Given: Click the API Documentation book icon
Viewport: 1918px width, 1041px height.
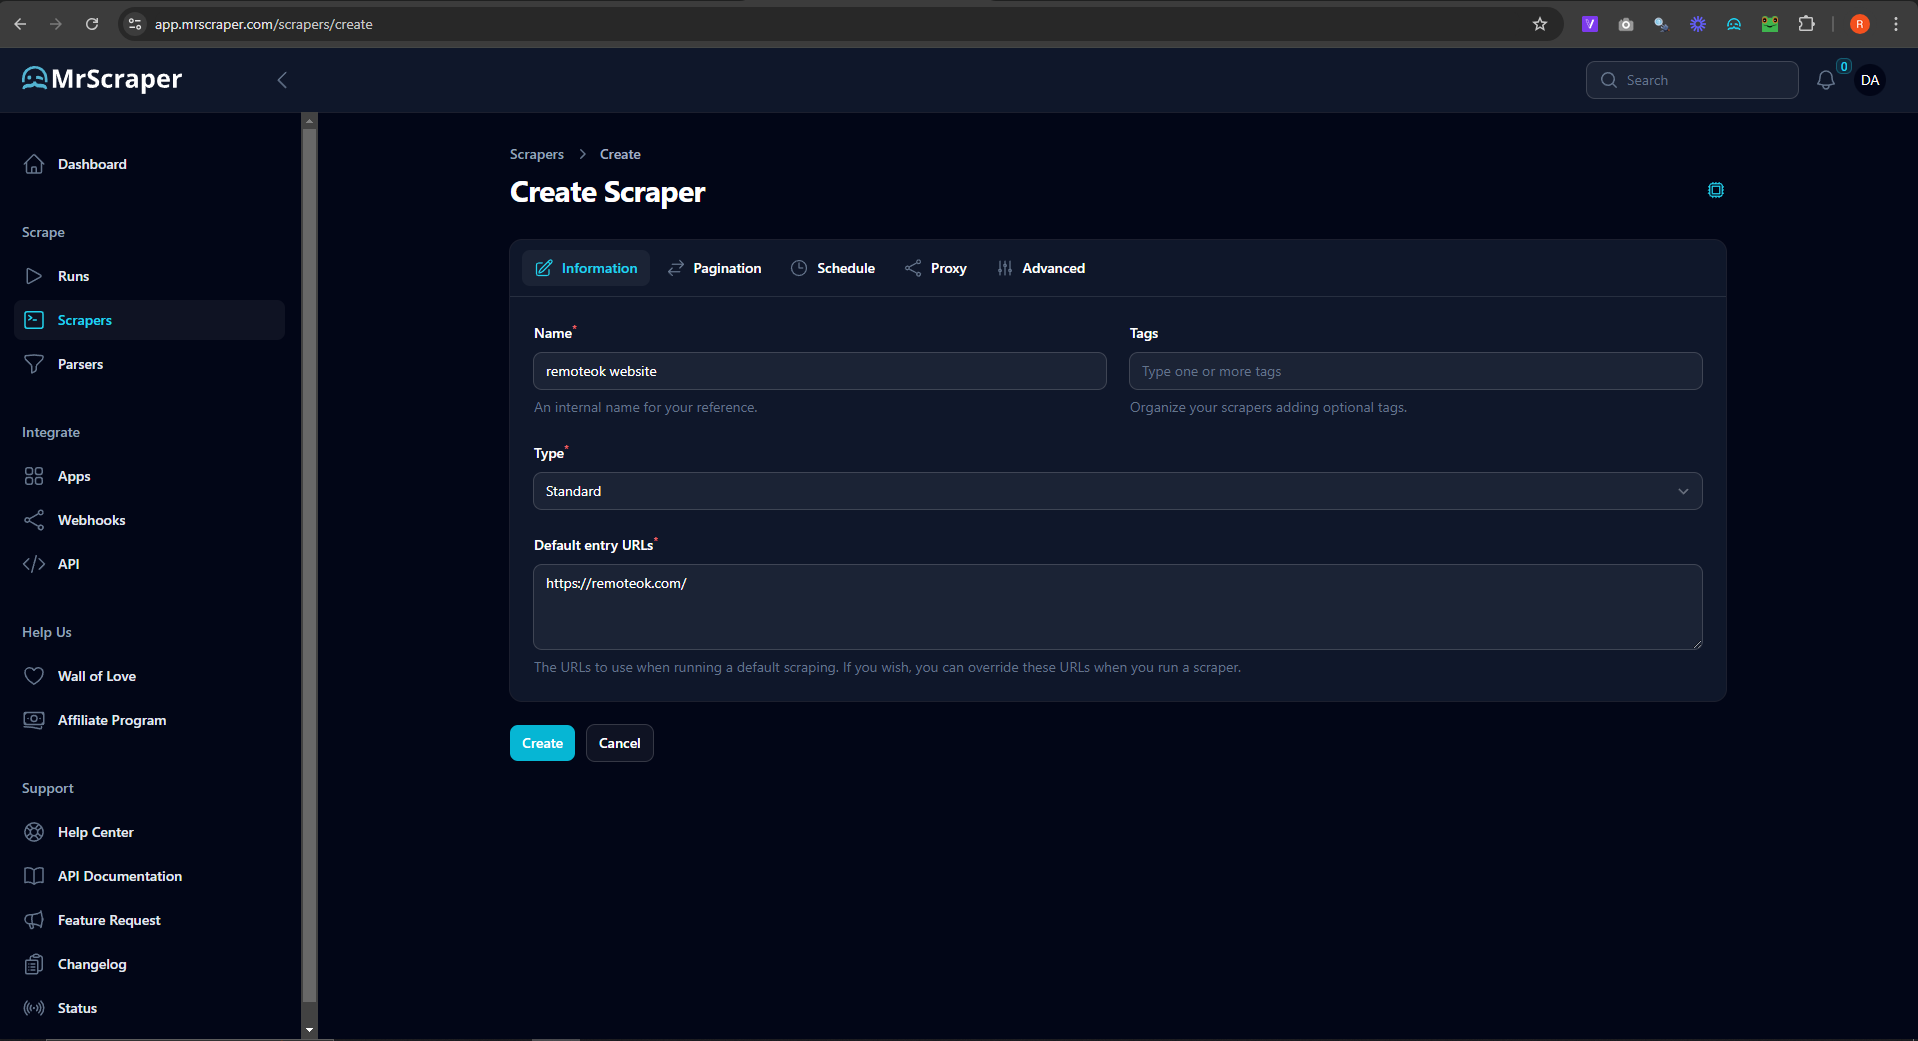Looking at the screenshot, I should 34,876.
